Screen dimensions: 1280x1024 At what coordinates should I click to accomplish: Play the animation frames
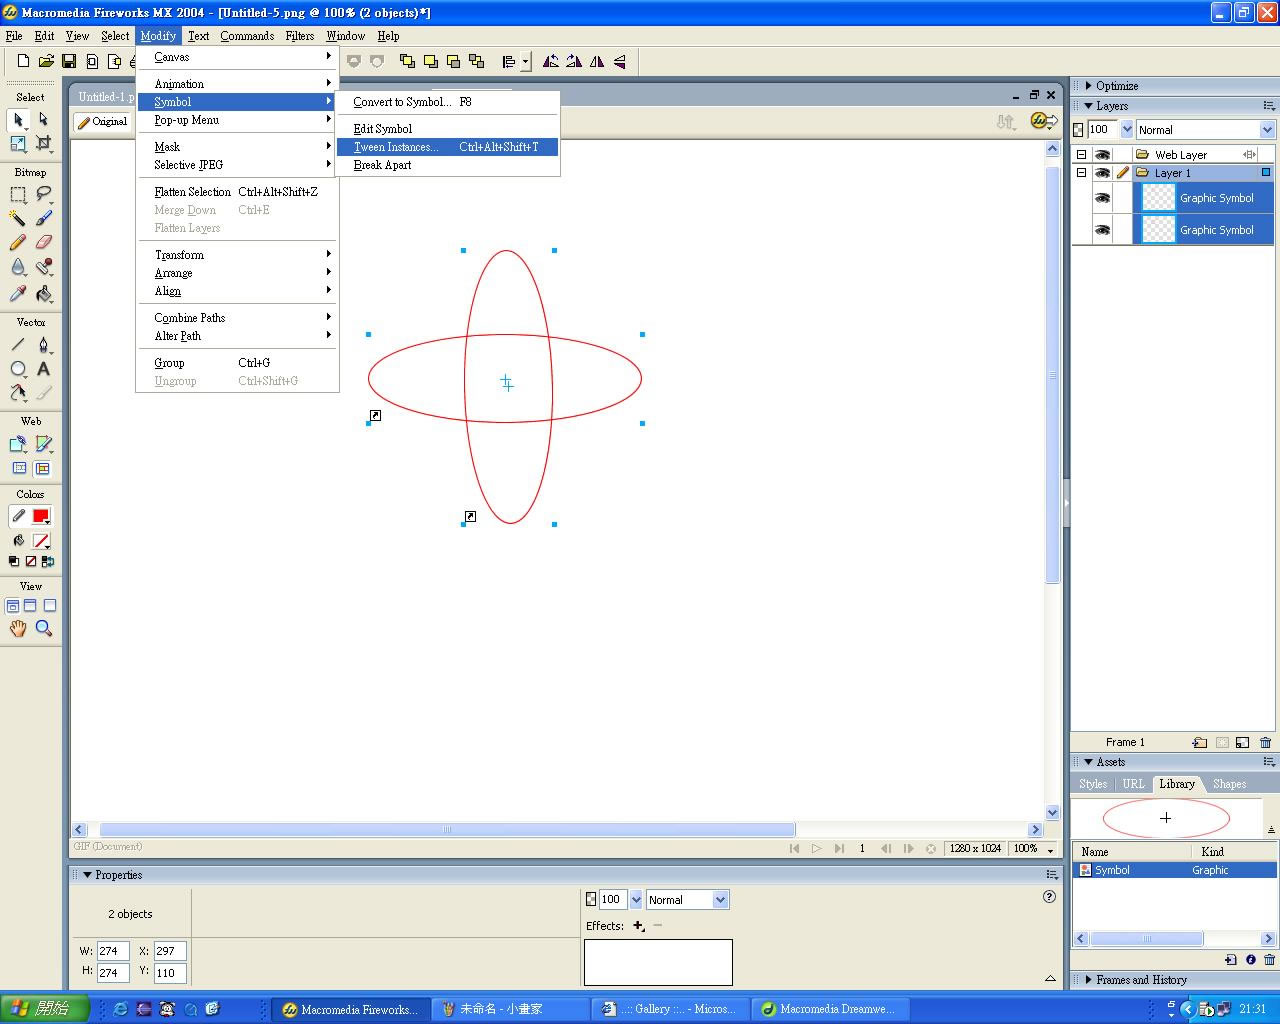pyautogui.click(x=817, y=849)
